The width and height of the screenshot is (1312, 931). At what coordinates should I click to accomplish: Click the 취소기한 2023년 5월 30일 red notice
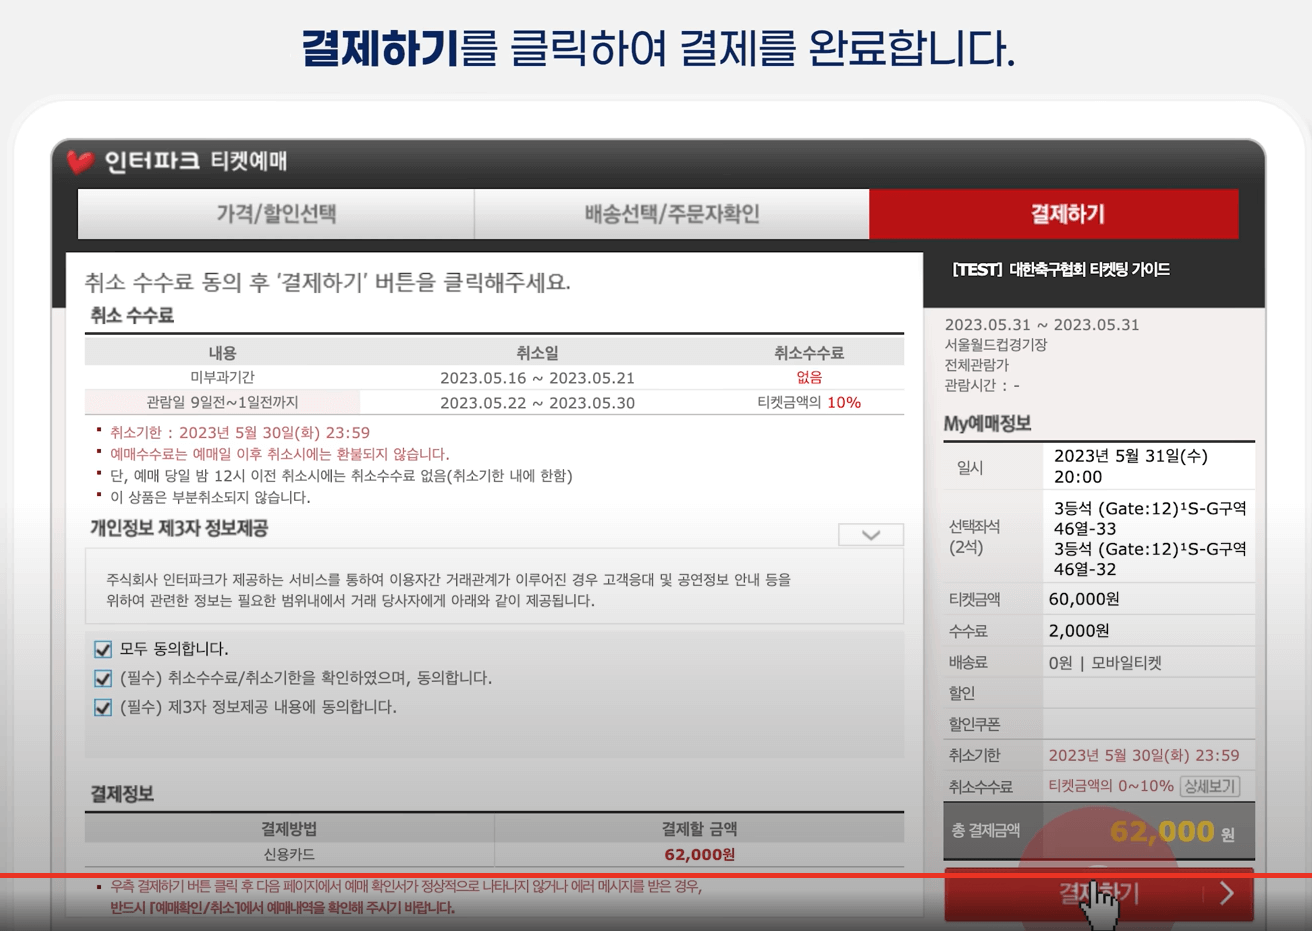240,433
